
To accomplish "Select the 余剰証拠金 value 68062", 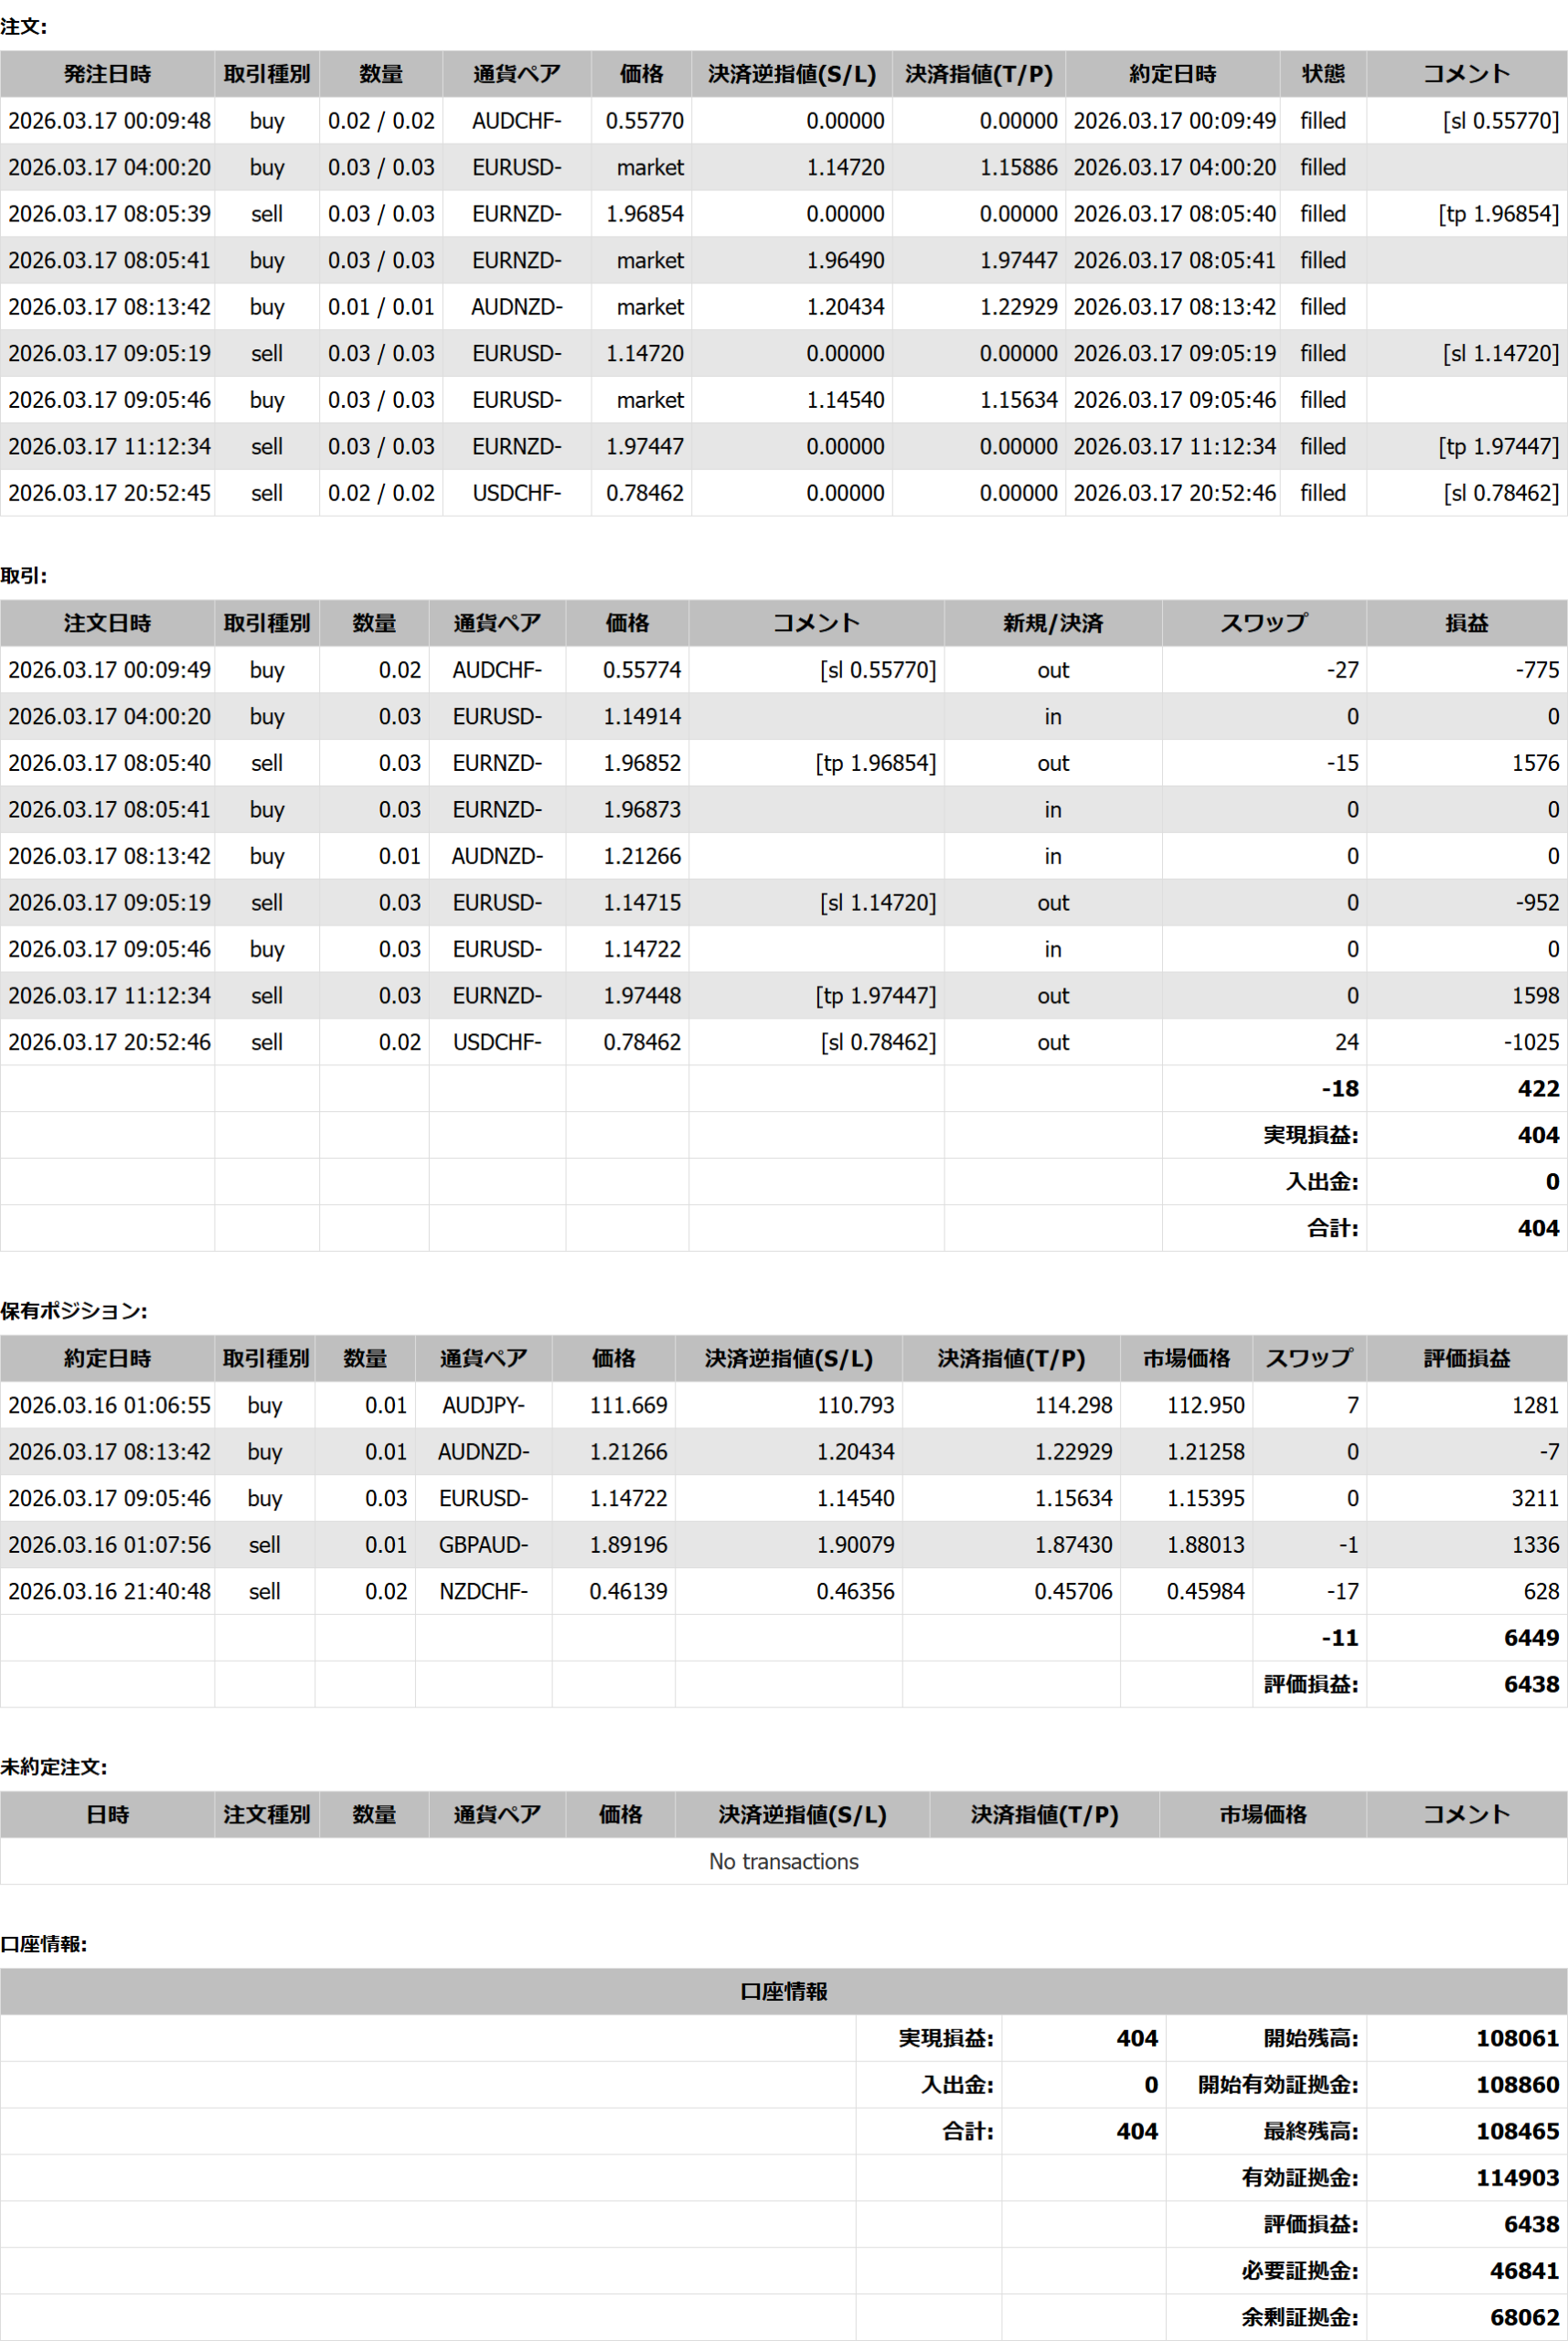I will point(1523,2317).
